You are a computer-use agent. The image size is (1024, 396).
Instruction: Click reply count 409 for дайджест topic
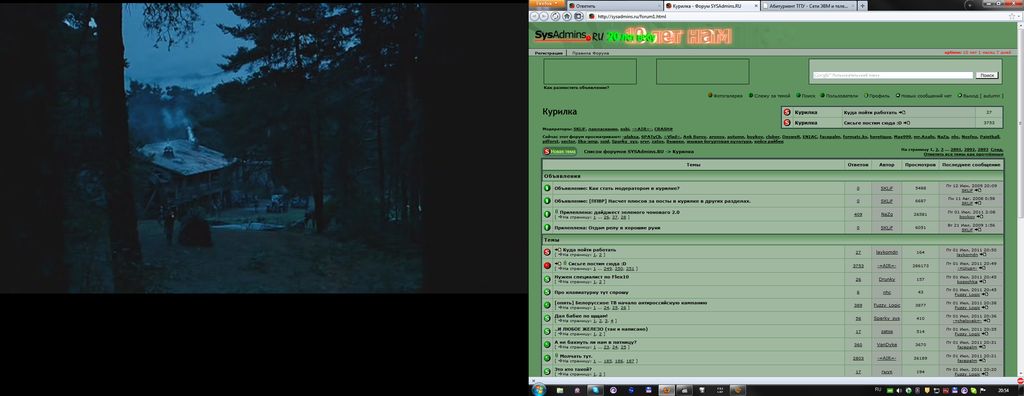(x=857, y=214)
